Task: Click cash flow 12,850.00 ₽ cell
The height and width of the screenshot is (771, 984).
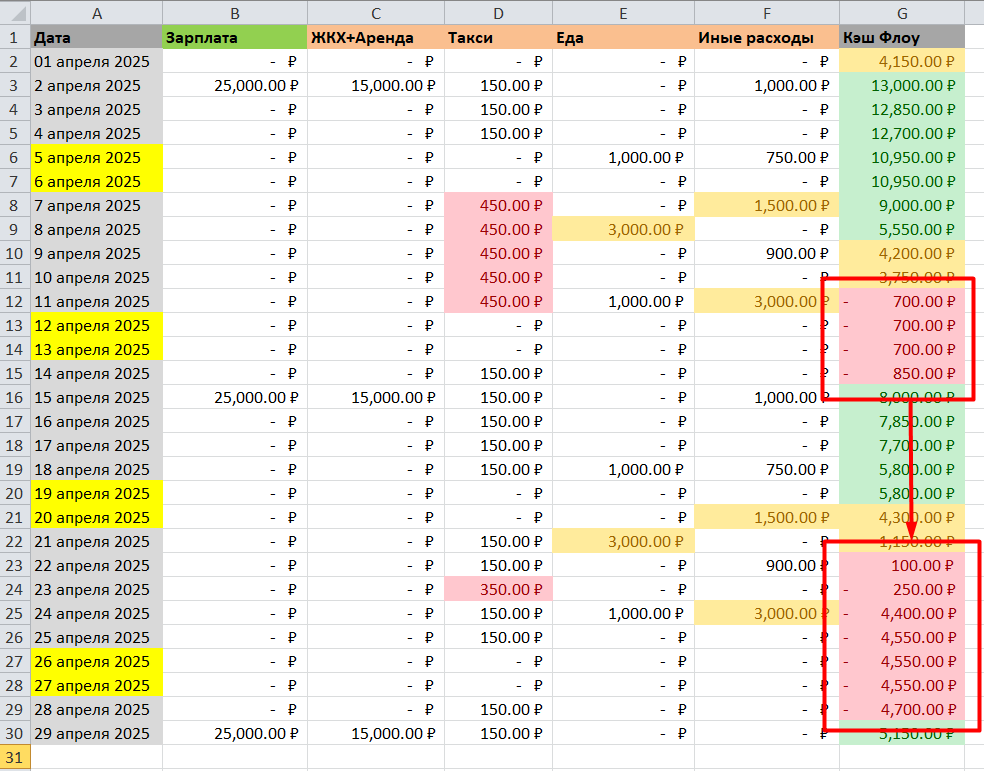Action: pos(902,110)
